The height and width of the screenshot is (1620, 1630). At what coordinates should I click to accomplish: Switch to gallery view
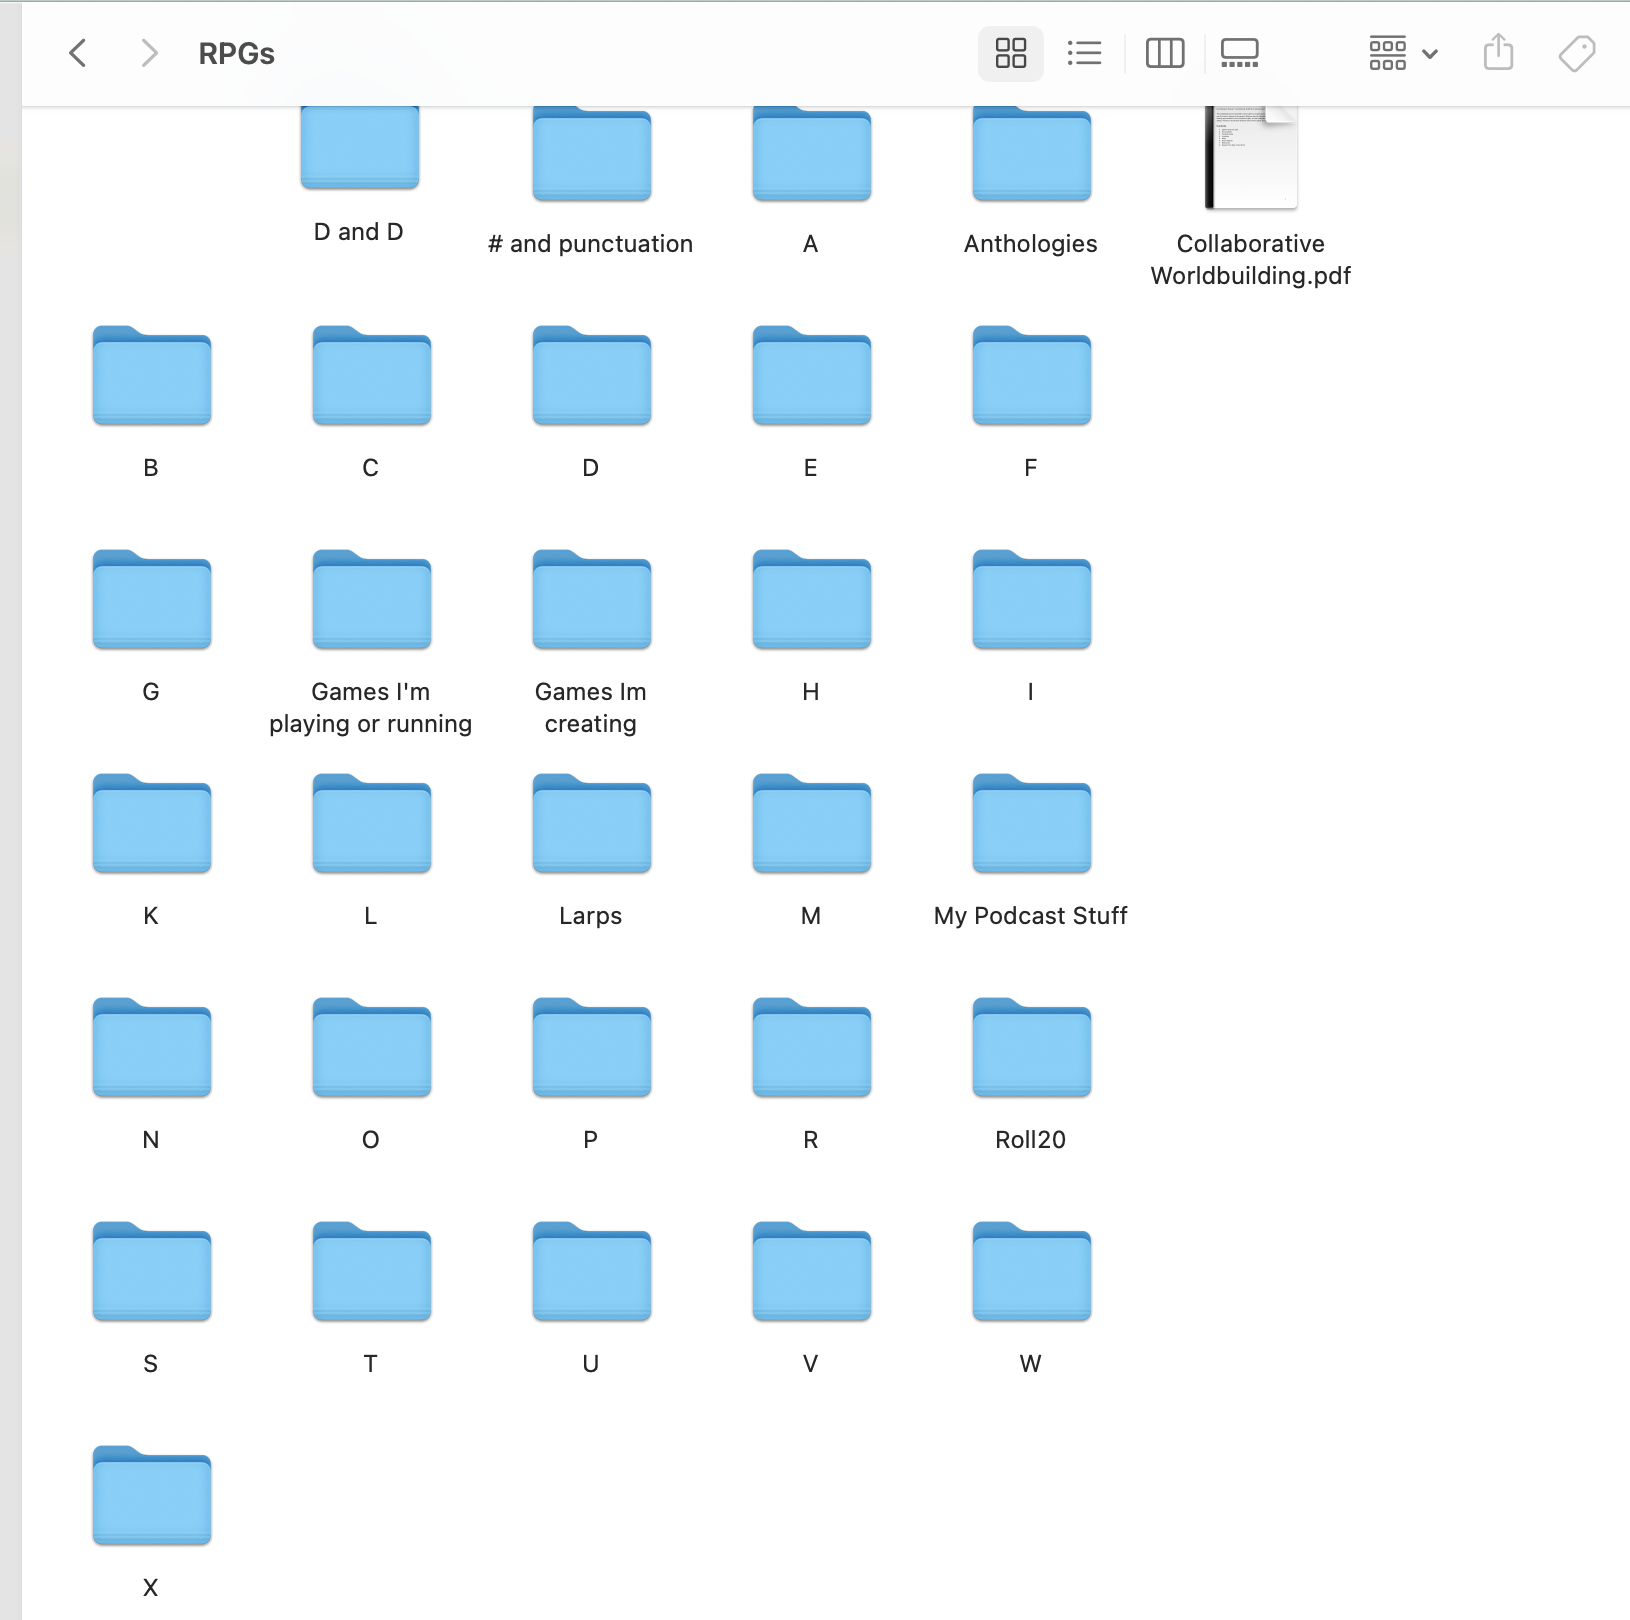[1239, 53]
